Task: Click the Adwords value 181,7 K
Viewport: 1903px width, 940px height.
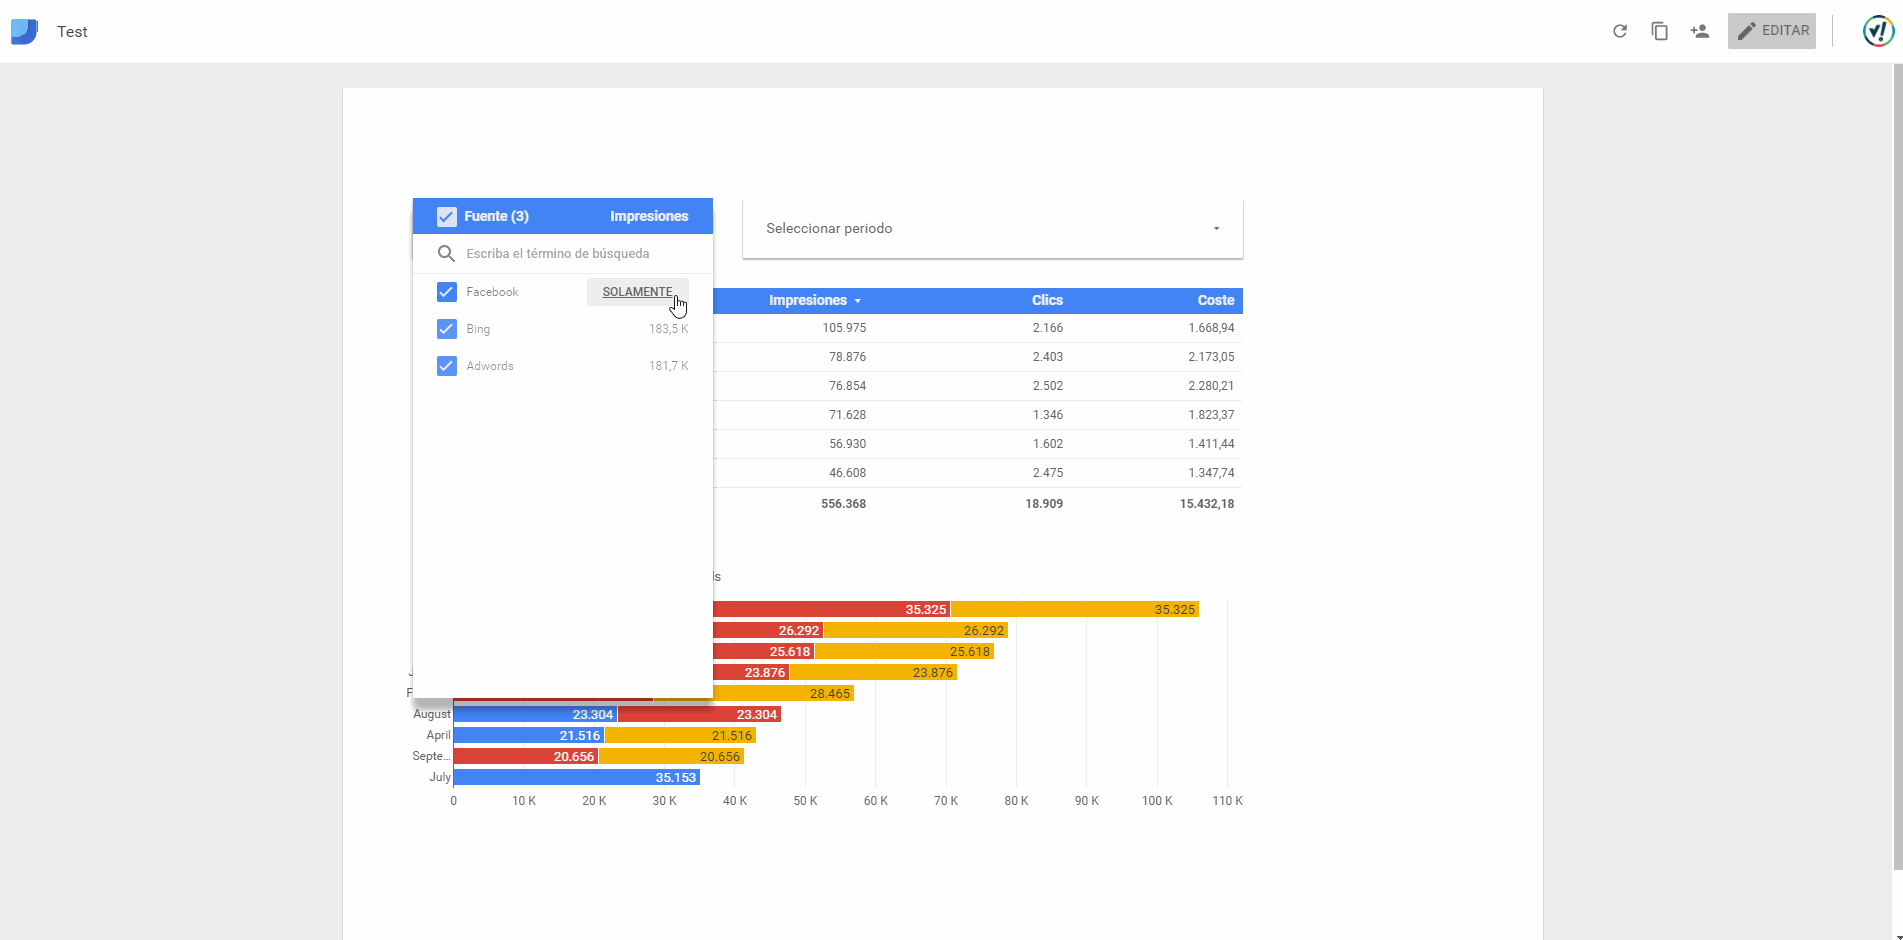Action: [x=668, y=366]
